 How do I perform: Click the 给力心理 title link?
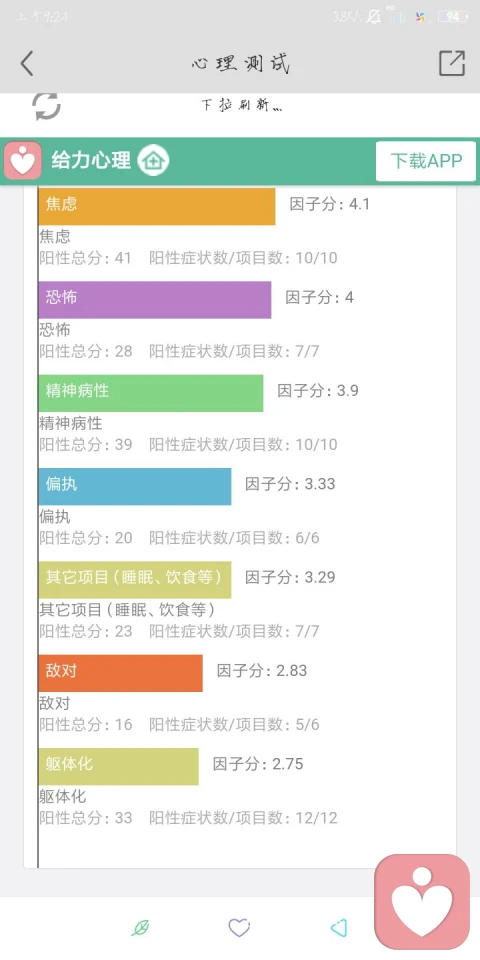[x=91, y=161]
